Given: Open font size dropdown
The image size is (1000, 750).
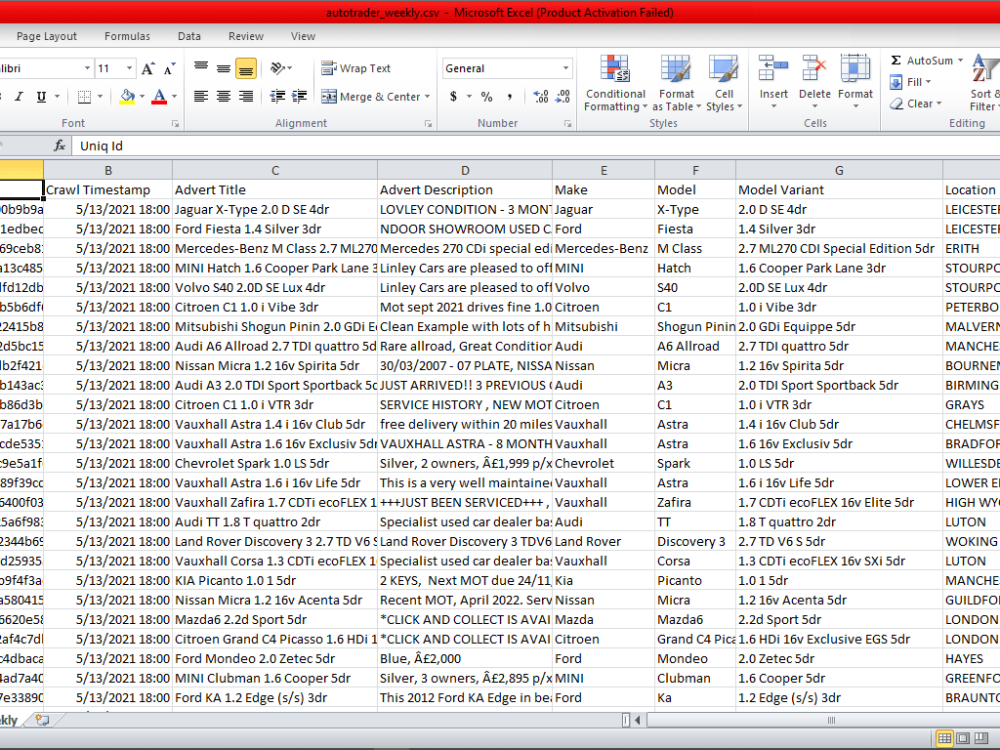Looking at the screenshot, I should click(129, 68).
